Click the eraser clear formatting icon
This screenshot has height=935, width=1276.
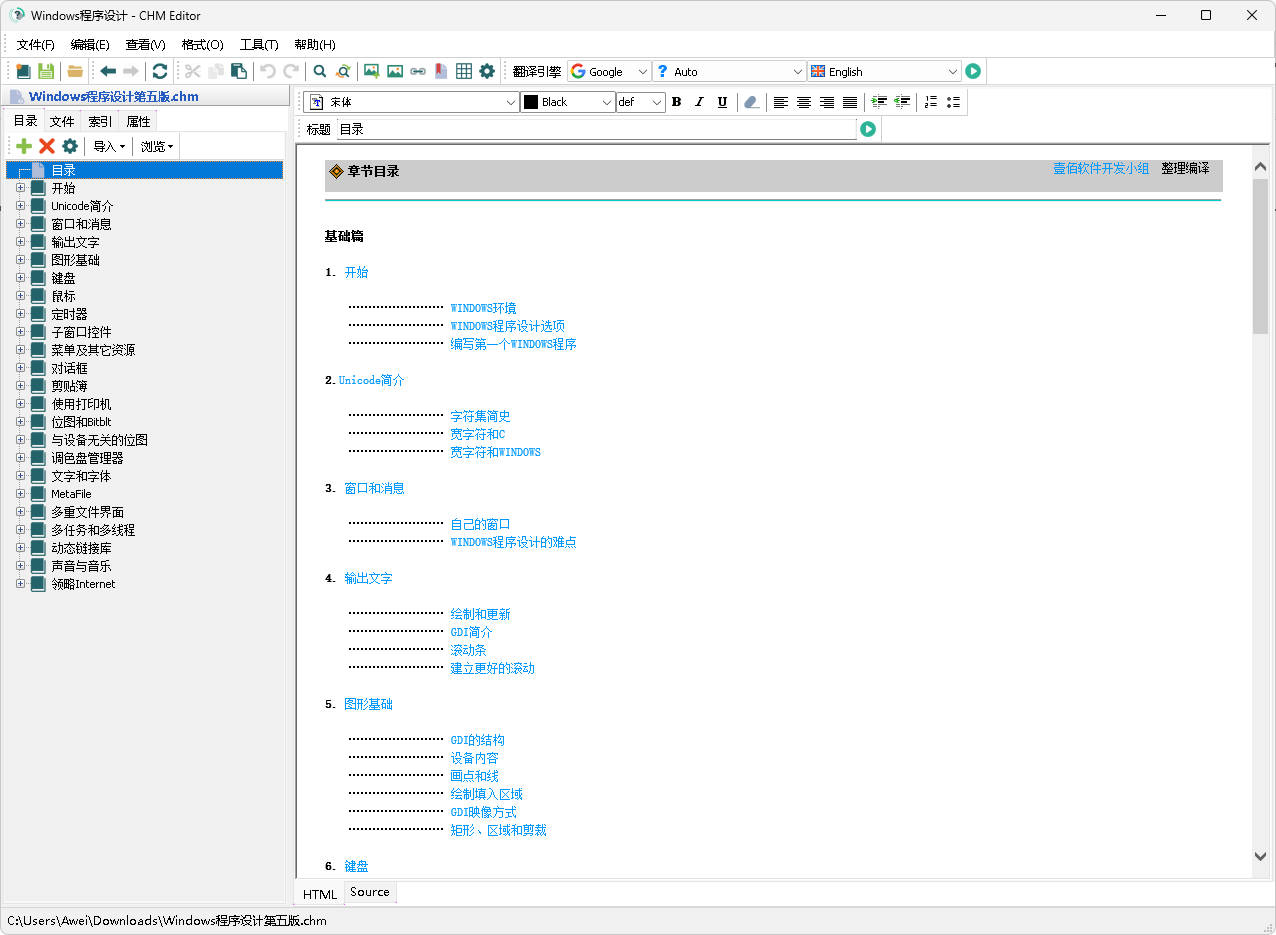pyautogui.click(x=751, y=102)
